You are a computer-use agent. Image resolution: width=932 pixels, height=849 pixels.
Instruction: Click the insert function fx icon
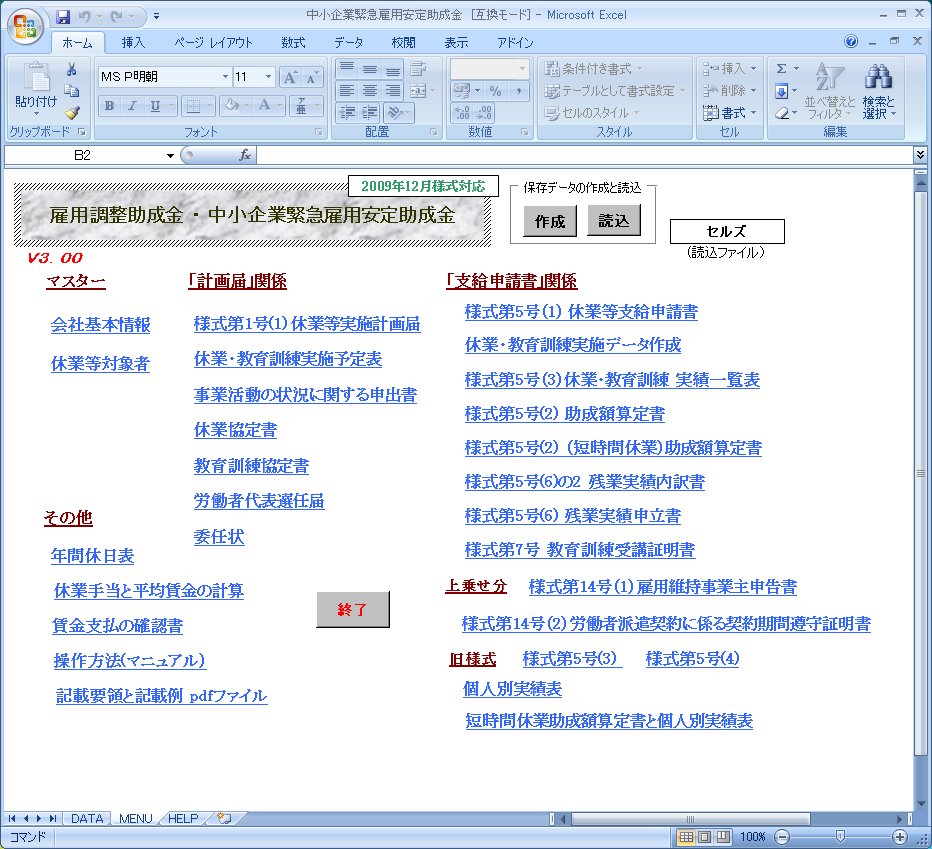tap(244, 155)
